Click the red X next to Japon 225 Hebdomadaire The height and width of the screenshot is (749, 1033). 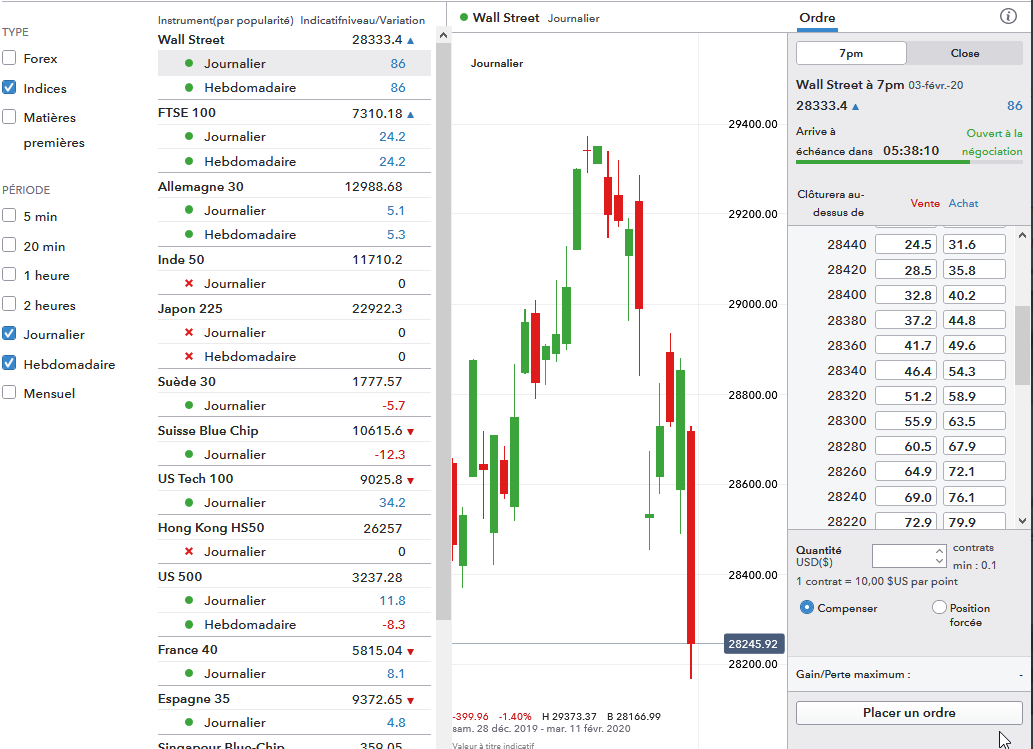(x=189, y=356)
